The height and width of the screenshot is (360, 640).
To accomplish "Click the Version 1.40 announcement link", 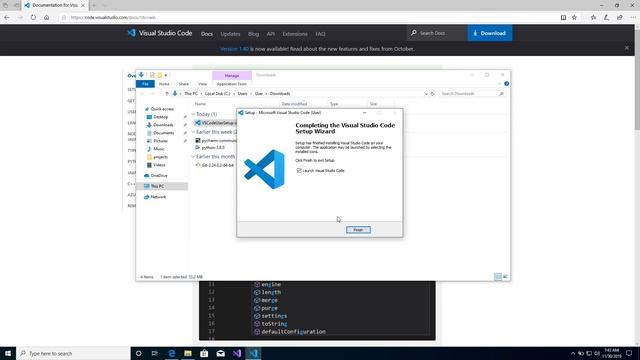I will click(234, 49).
